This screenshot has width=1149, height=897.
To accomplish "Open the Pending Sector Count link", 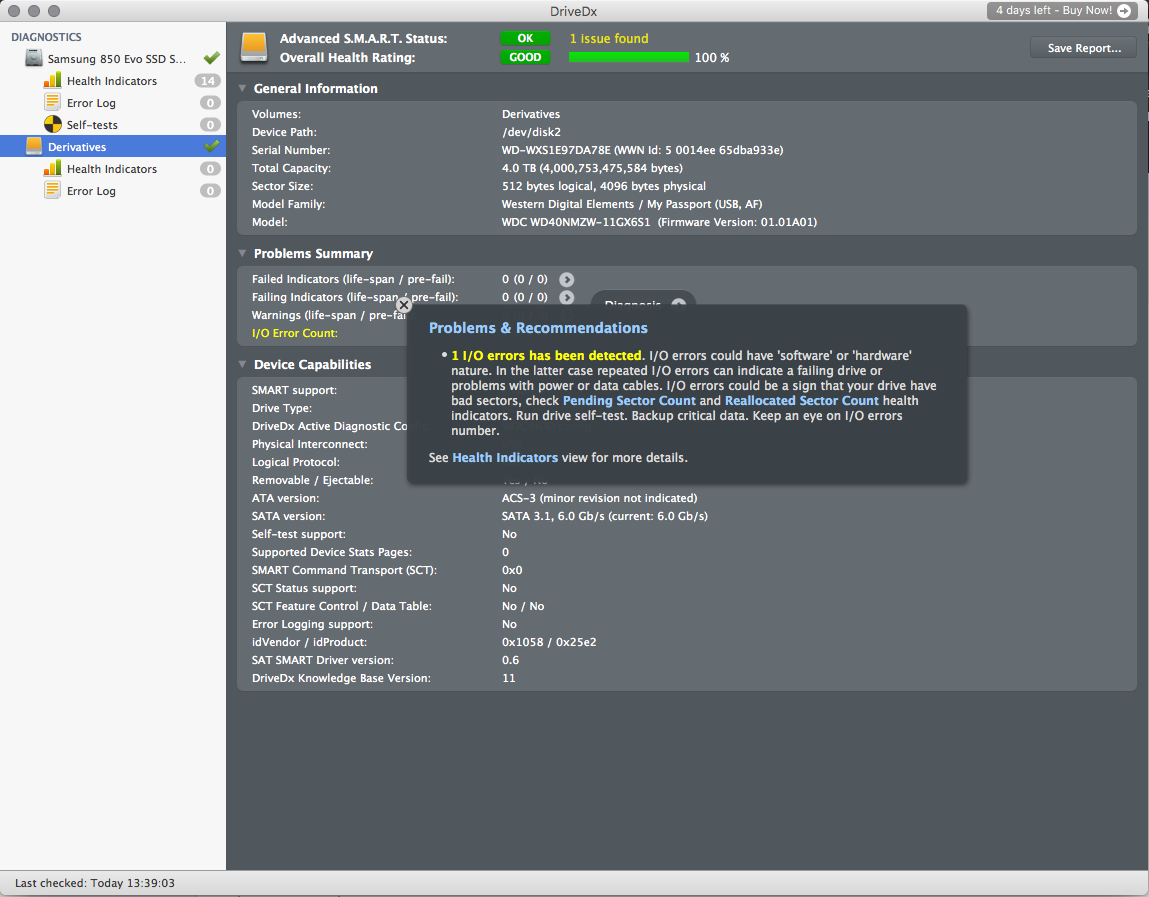I will pyautogui.click(x=629, y=401).
